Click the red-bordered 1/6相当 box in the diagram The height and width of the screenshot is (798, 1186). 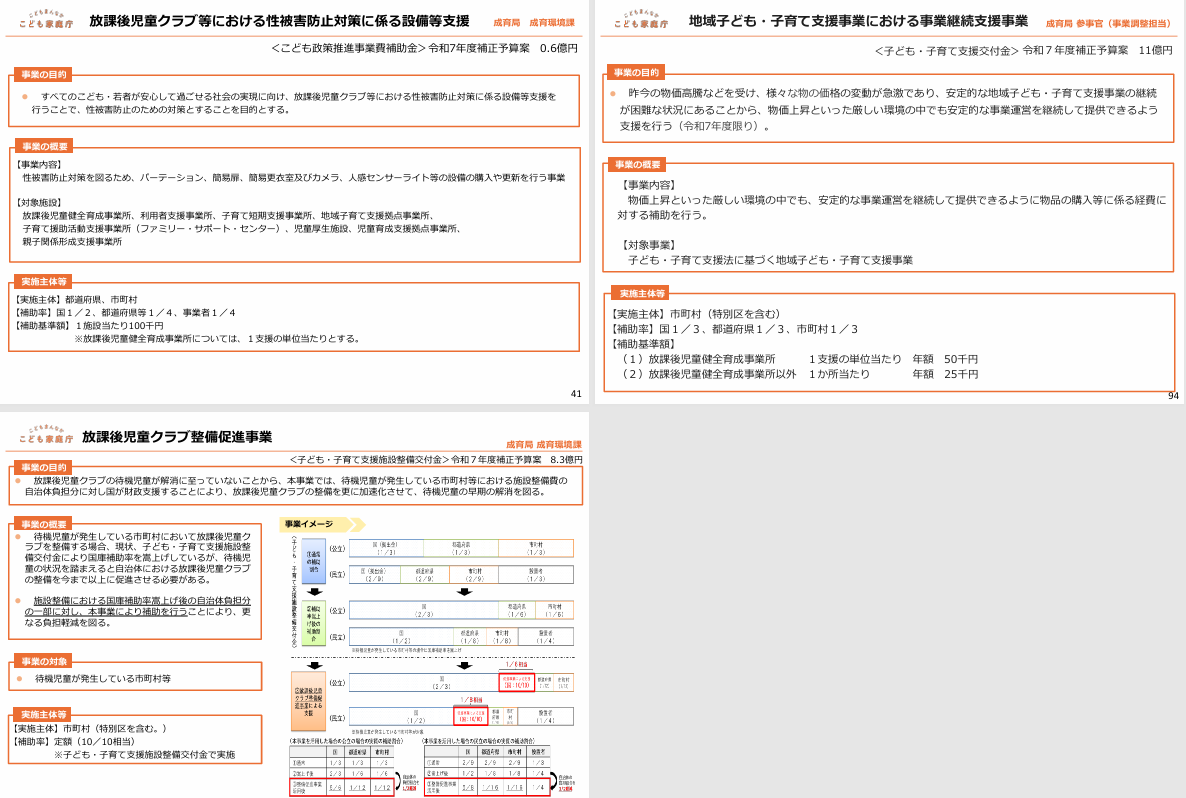(x=515, y=682)
